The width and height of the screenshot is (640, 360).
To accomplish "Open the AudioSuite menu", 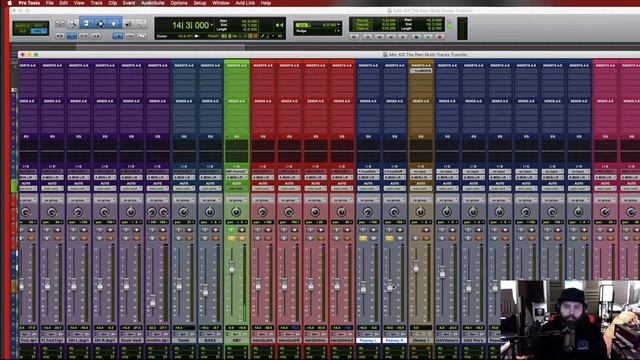I will point(153,3).
